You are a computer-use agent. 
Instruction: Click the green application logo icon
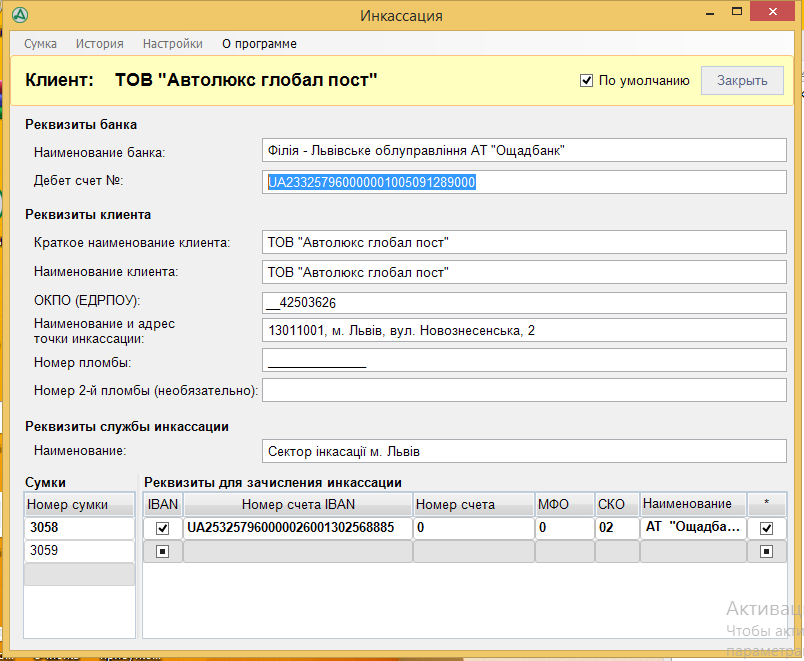pyautogui.click(x=20, y=15)
